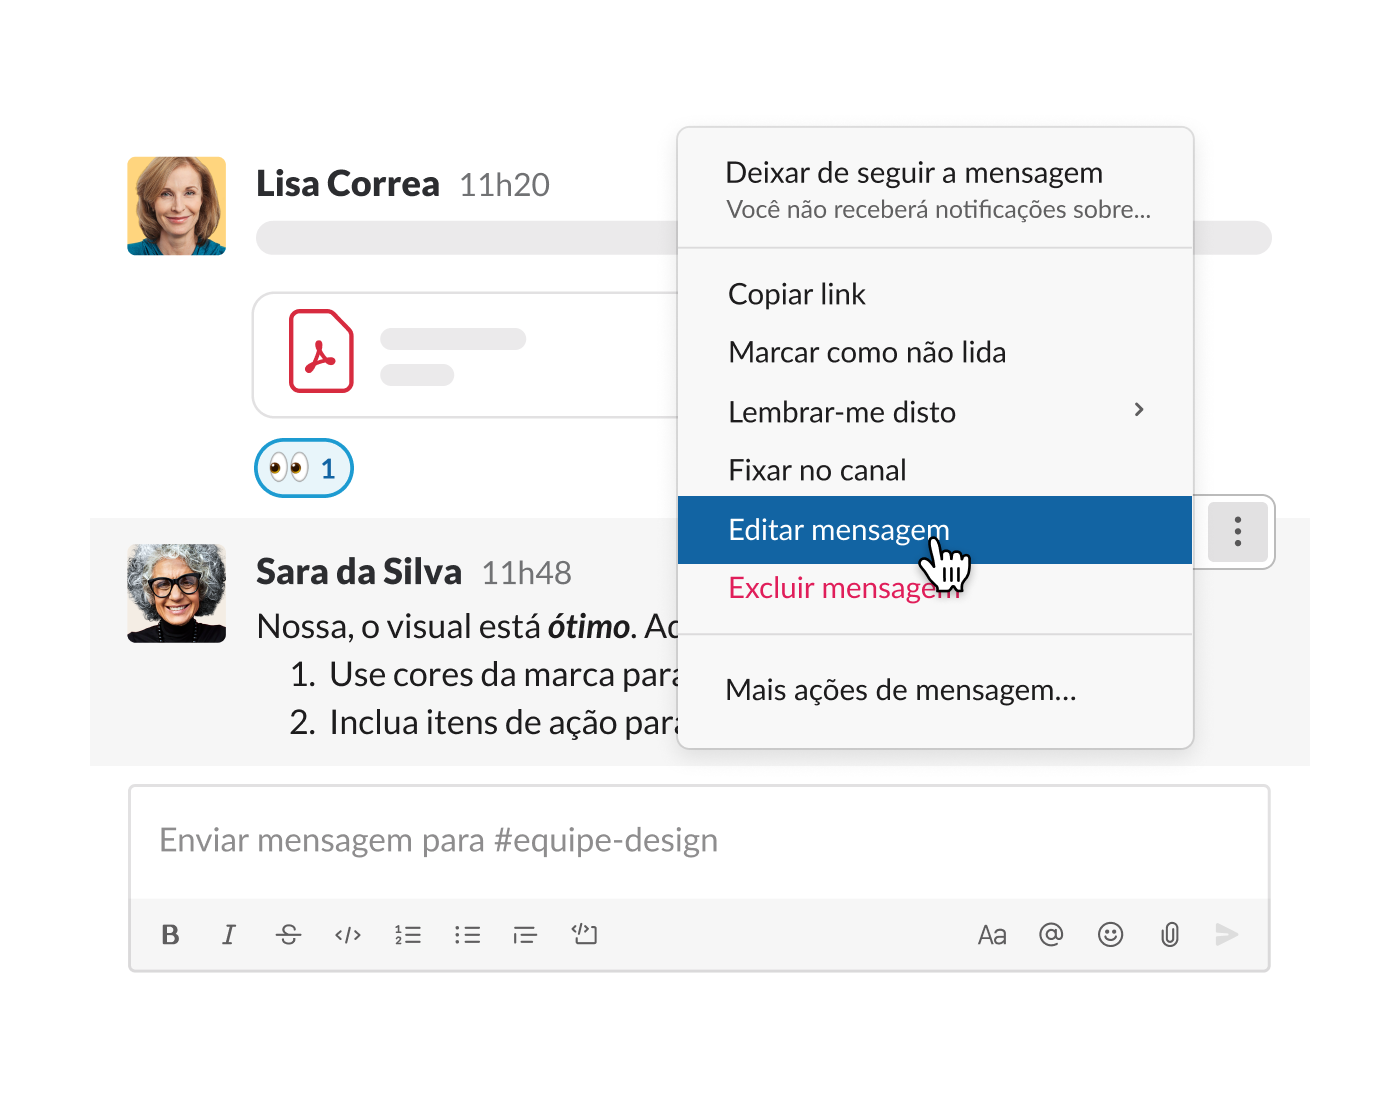Image resolution: width=1400 pixels, height=1100 pixels.
Task: Start a bulleted list
Action: click(x=467, y=935)
